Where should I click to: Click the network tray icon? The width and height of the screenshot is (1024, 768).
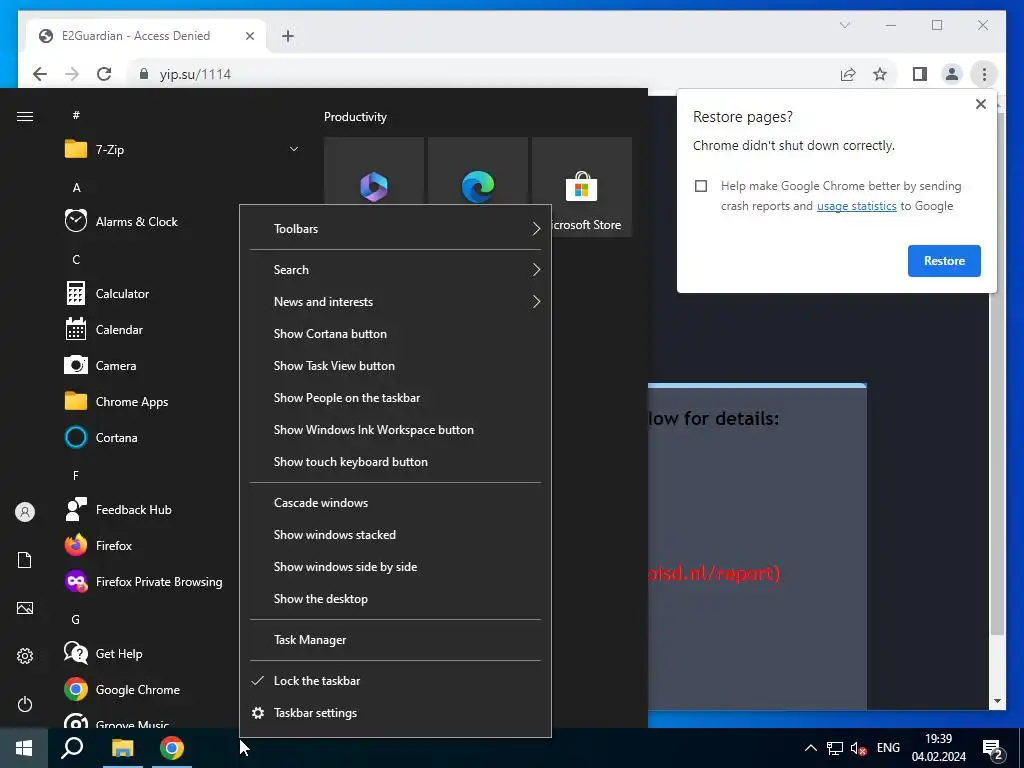[x=835, y=748]
